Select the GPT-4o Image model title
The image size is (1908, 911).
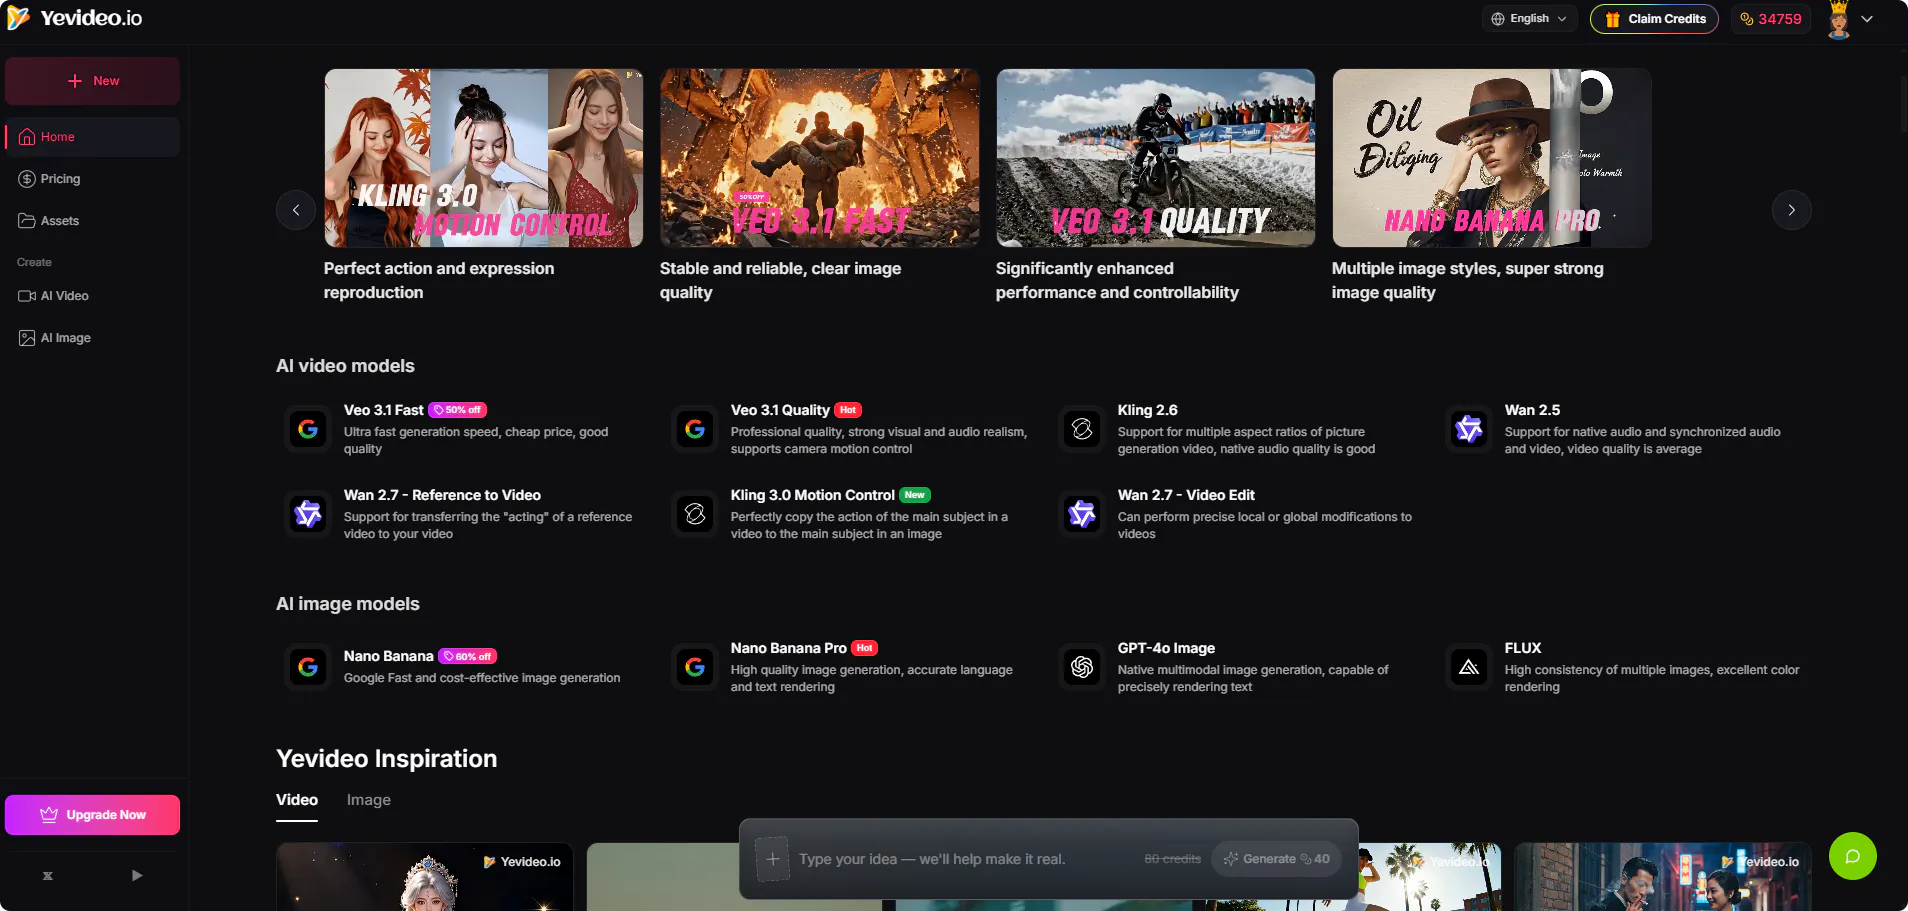(1166, 648)
